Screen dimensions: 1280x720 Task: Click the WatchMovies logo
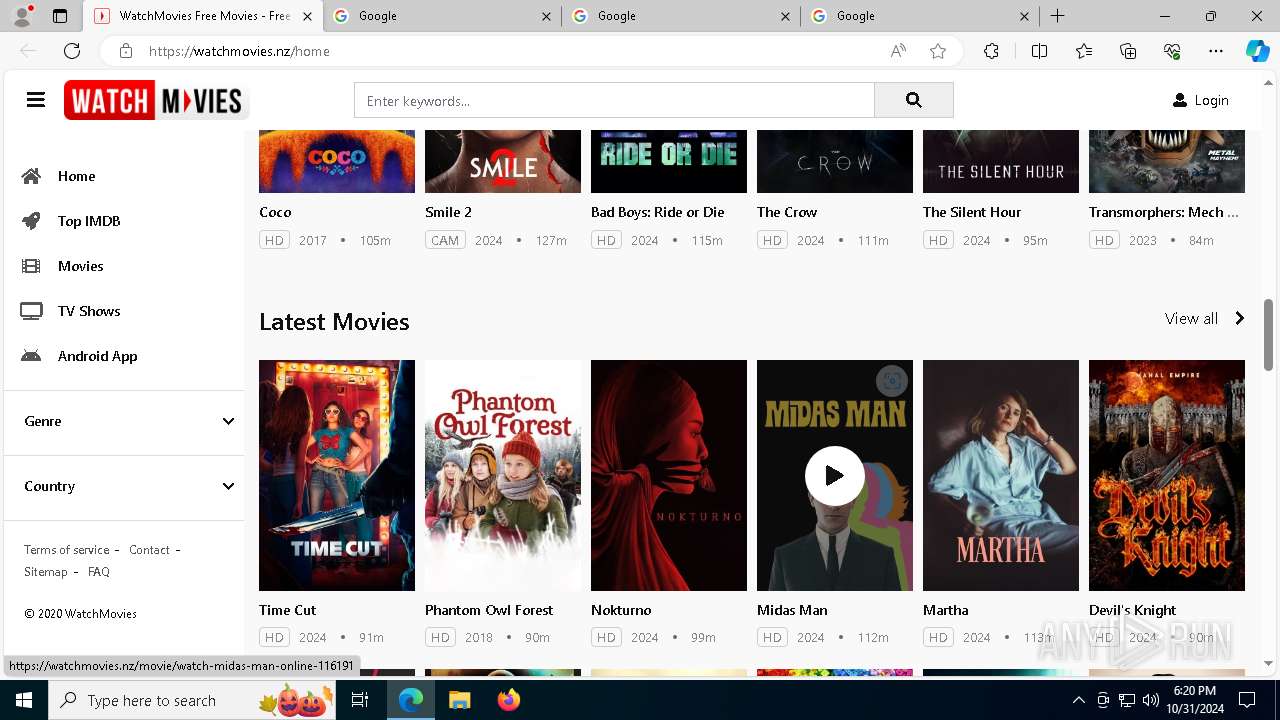pos(156,100)
